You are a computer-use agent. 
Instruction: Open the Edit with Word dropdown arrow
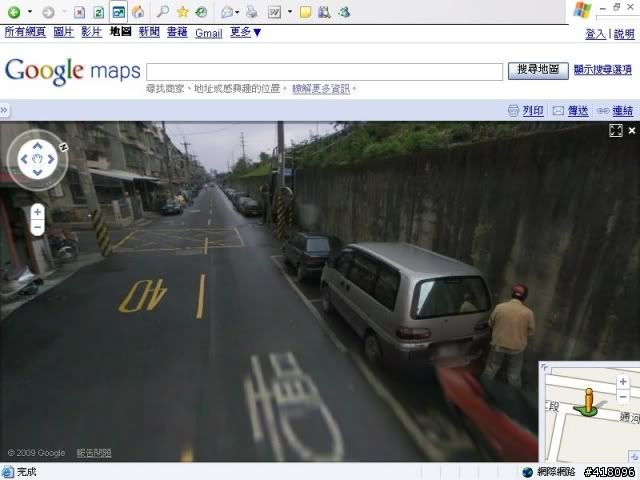(x=290, y=11)
